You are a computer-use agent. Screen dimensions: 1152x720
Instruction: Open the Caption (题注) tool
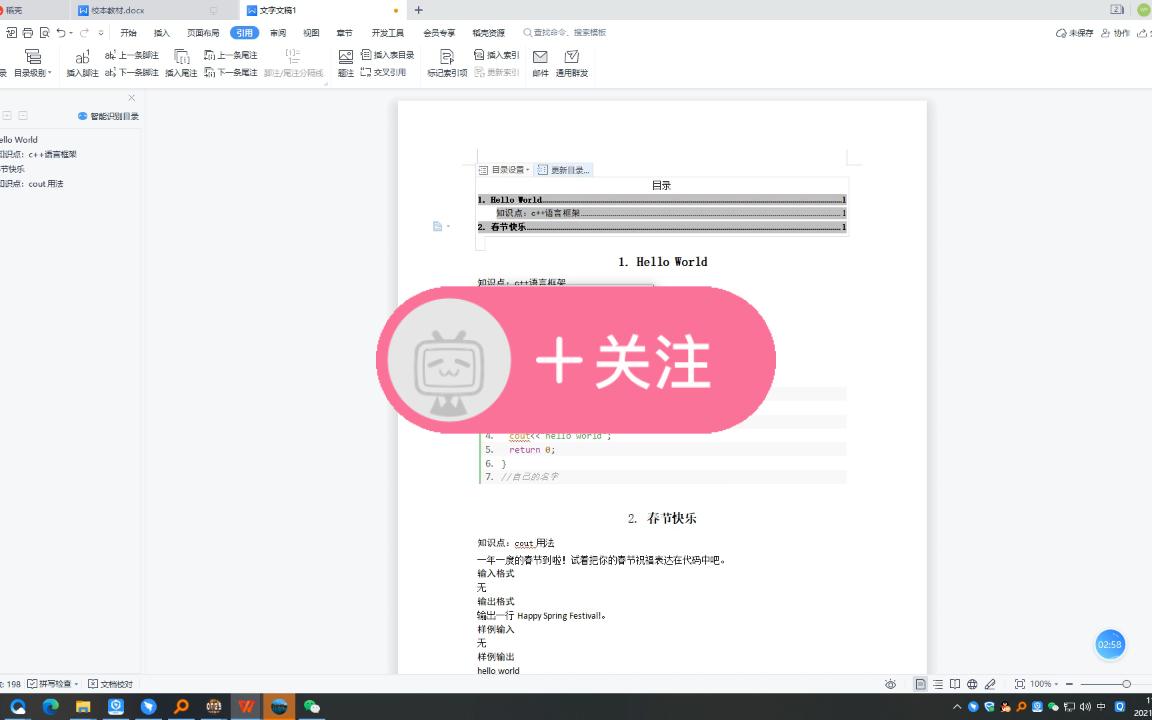[x=344, y=62]
